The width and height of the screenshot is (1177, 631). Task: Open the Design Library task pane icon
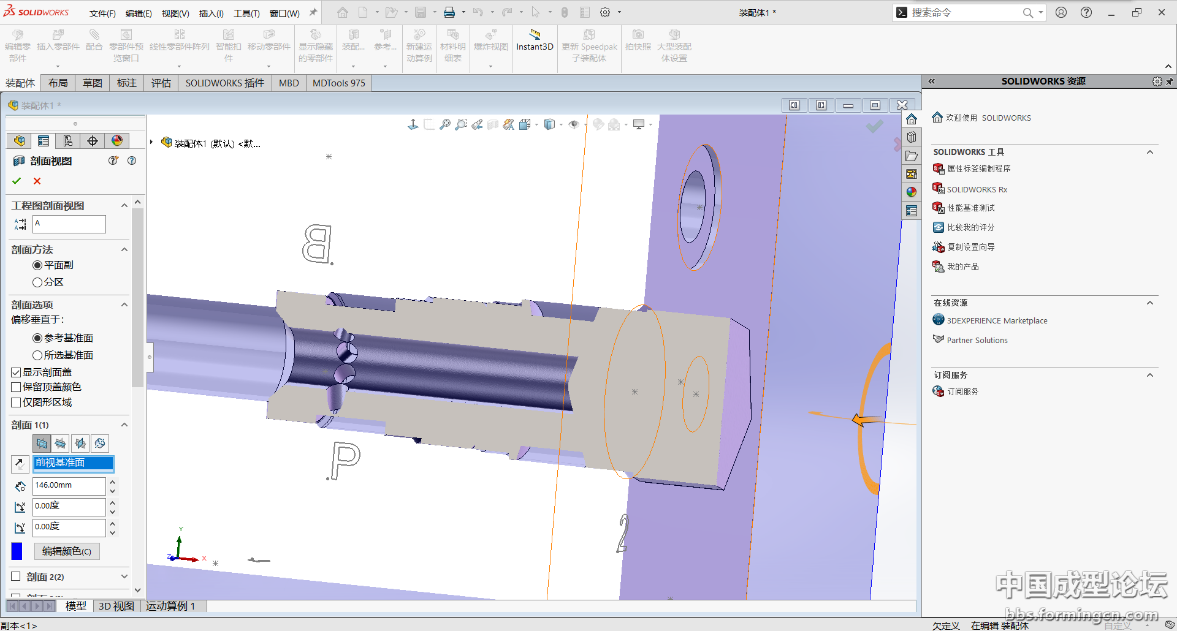click(x=911, y=137)
